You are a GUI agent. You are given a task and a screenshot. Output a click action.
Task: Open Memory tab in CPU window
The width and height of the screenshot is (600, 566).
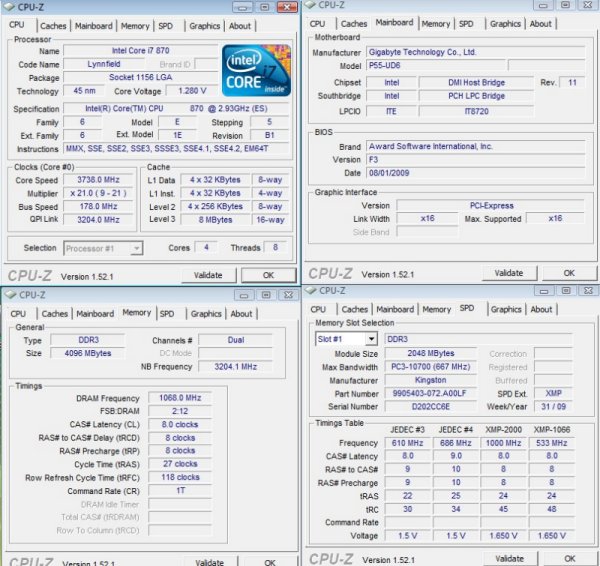135,26
